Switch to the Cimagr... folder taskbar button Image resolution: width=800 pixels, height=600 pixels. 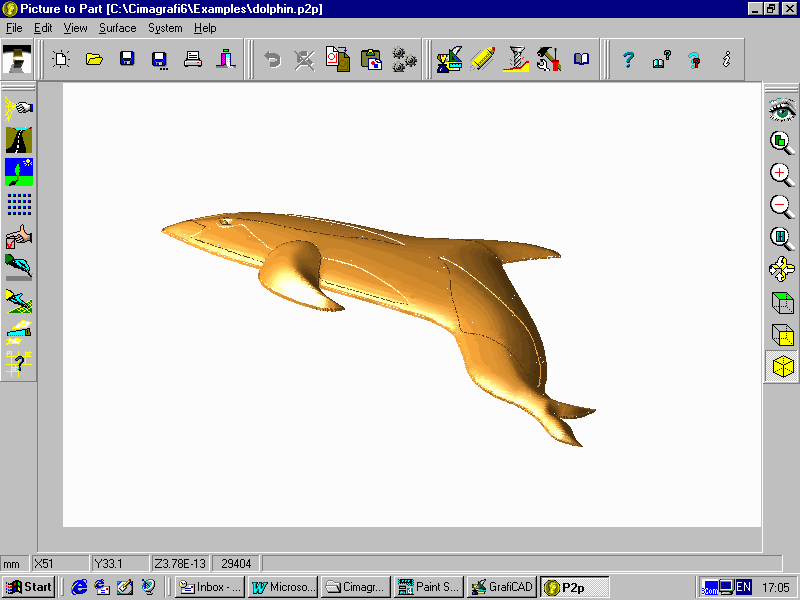pos(356,587)
